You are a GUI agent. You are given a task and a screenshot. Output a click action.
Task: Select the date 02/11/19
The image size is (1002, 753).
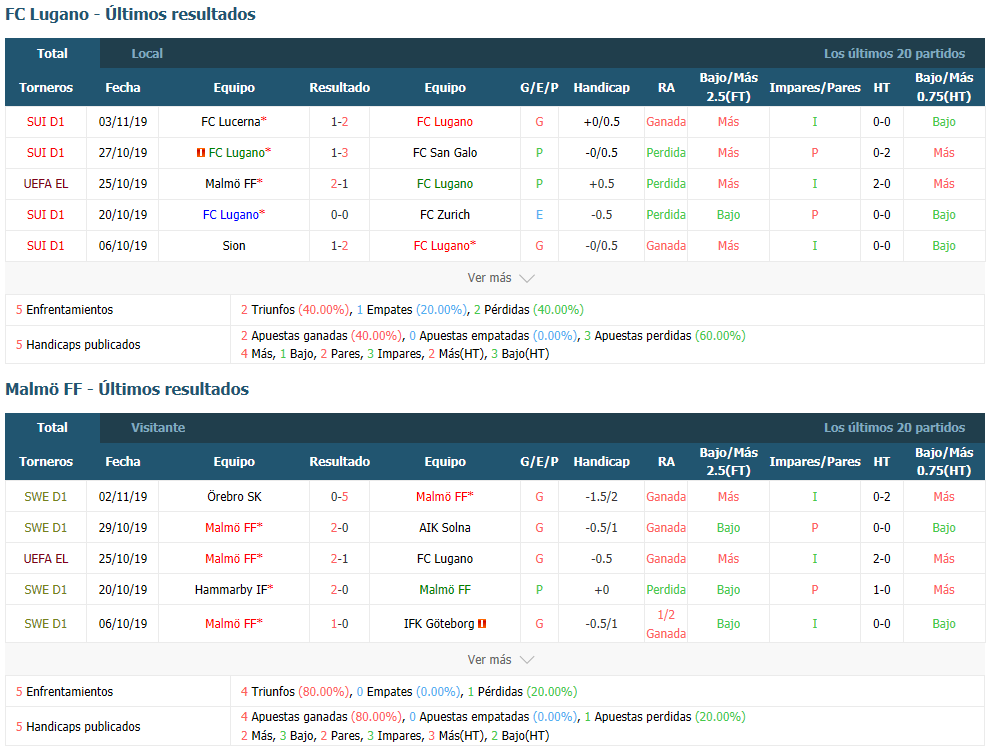click(x=123, y=497)
